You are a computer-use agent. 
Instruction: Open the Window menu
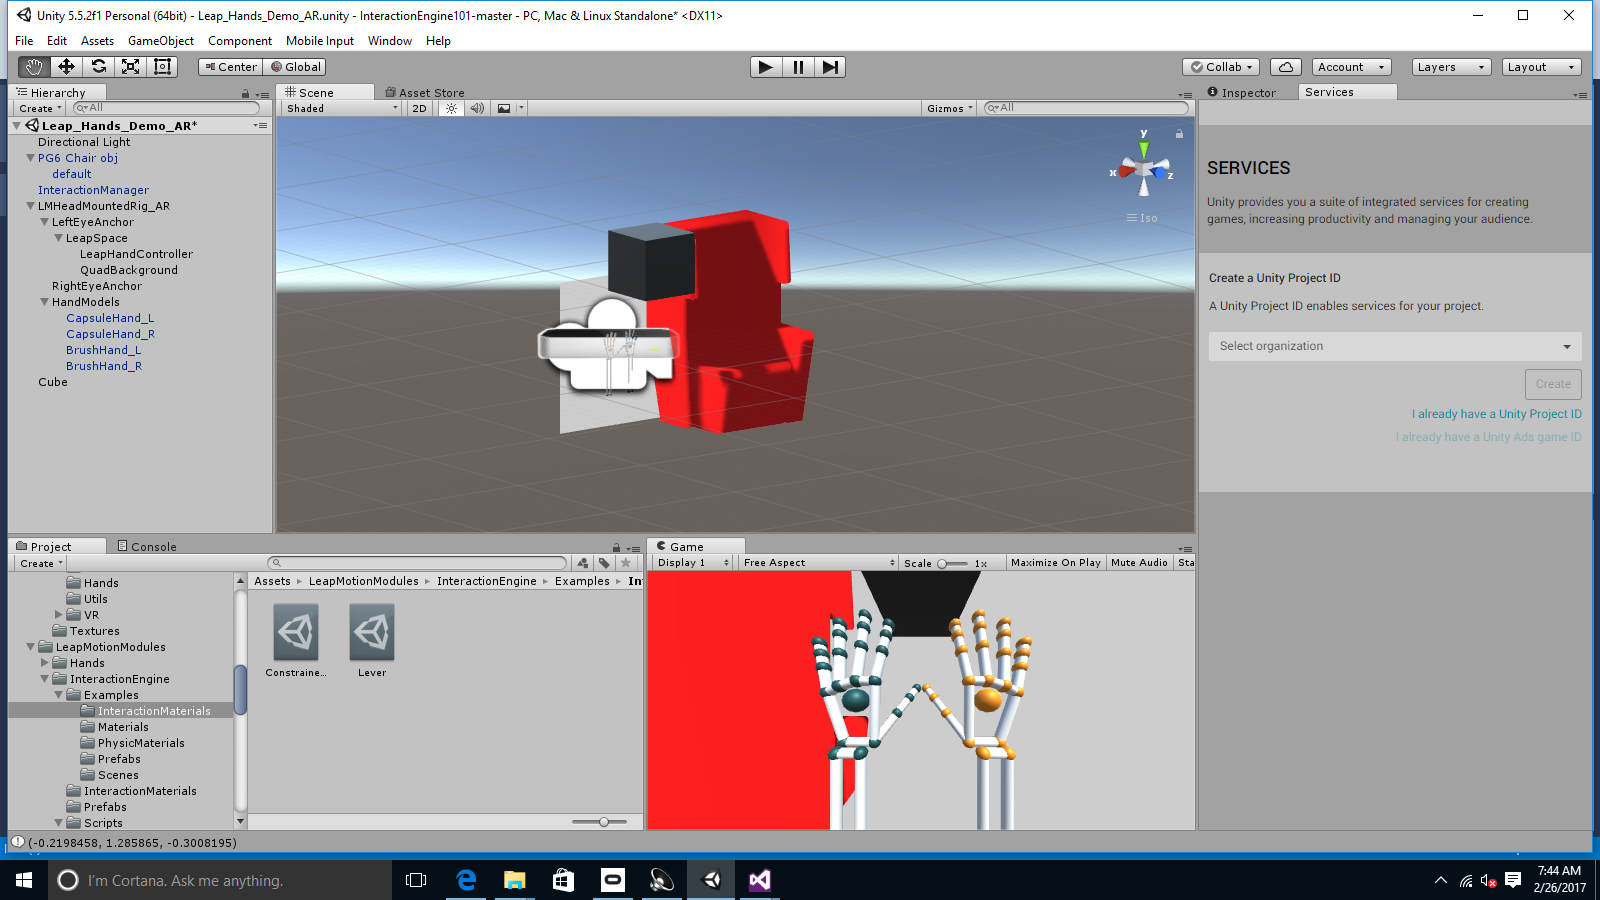click(390, 41)
